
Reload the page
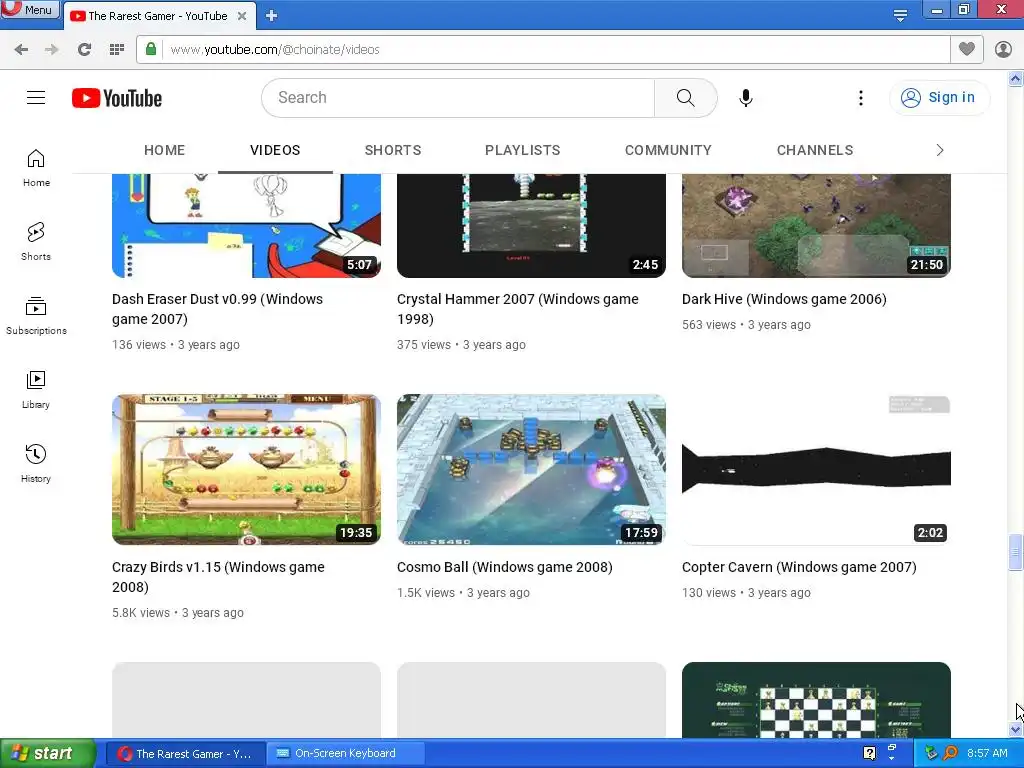(84, 50)
